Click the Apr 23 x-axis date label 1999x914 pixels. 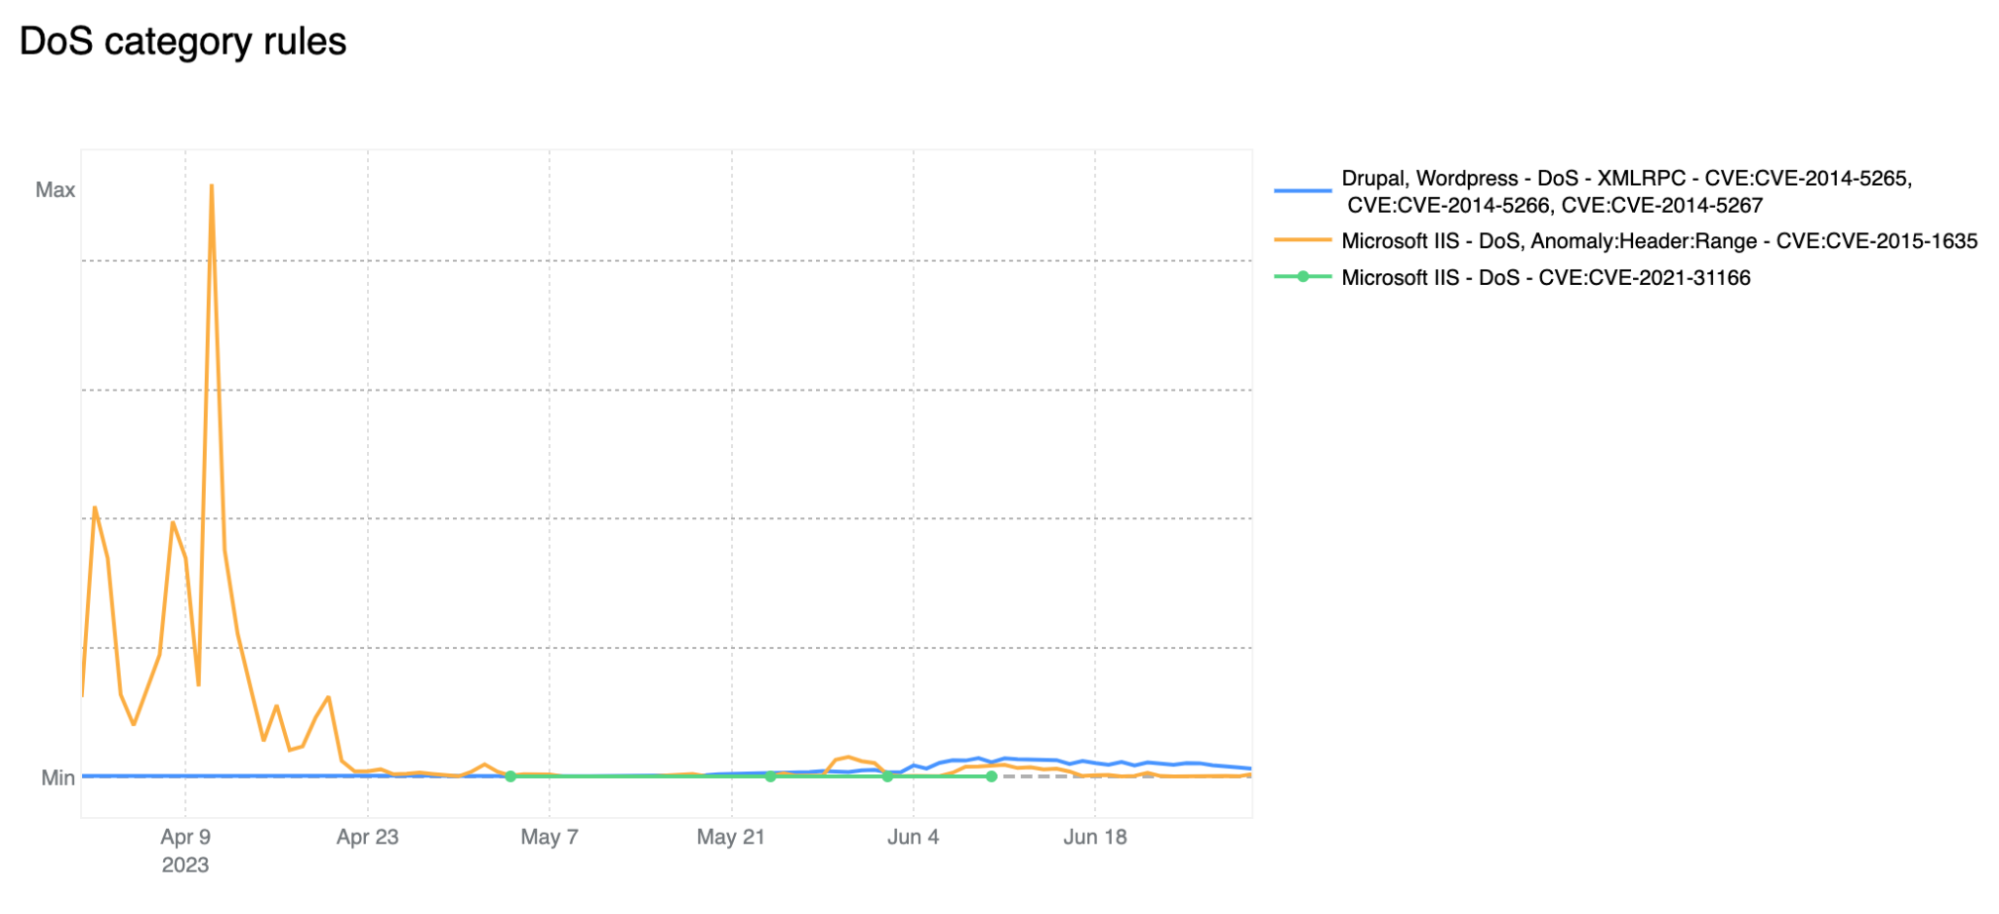[x=367, y=837]
